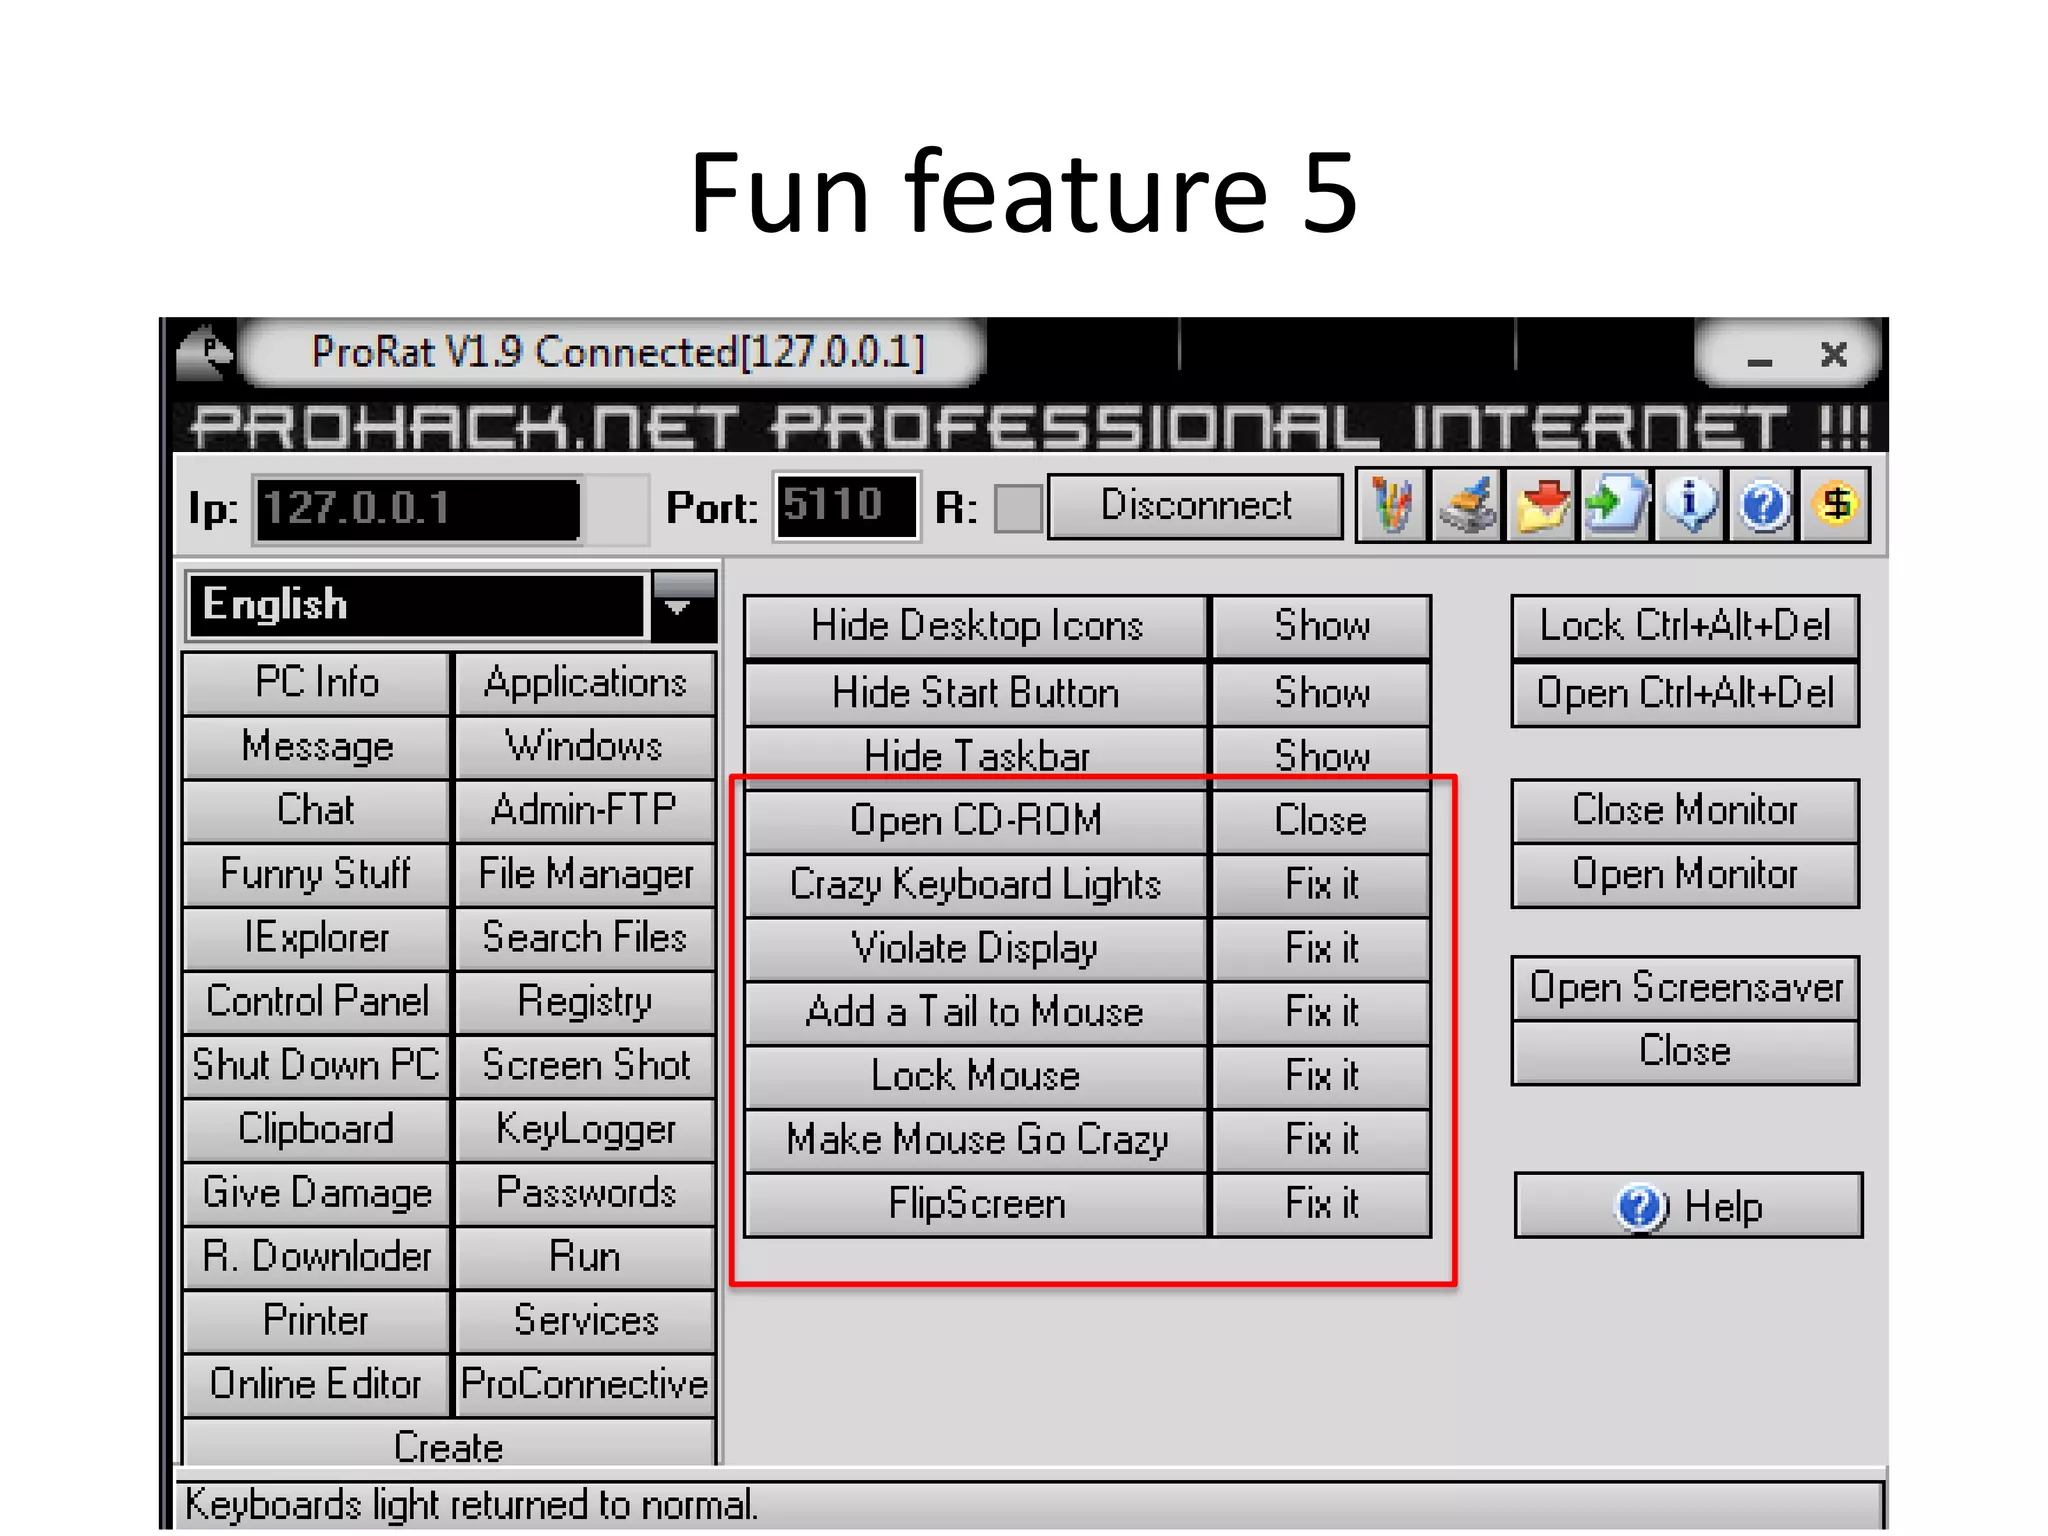Click Fix it beside Lock Mouse
The width and height of the screenshot is (2048, 1536).
pos(1321,1077)
